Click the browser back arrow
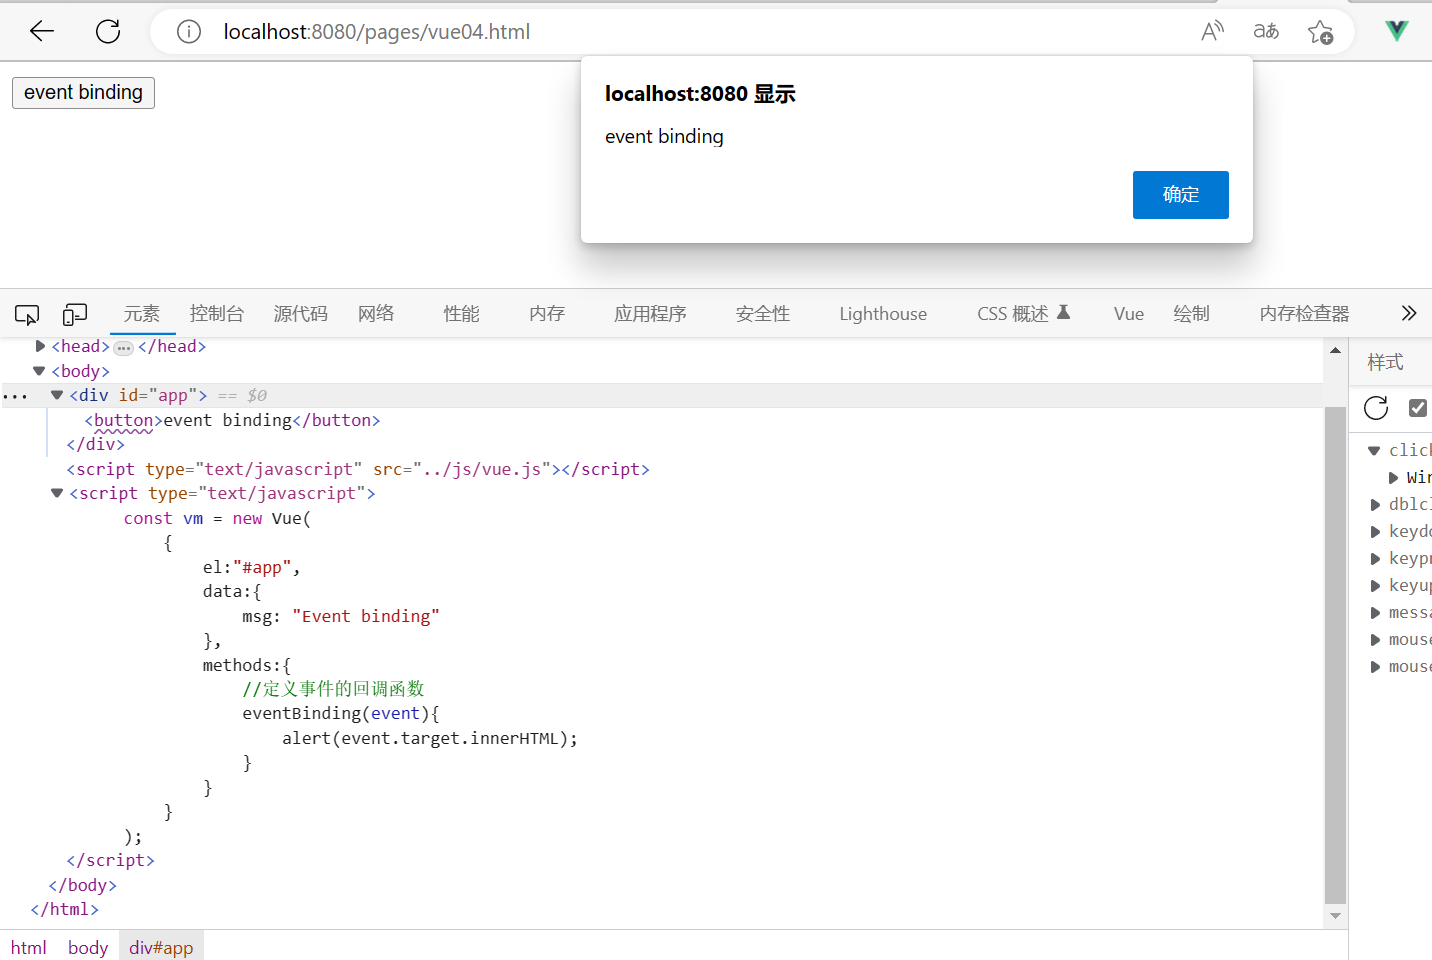Viewport: 1432px width, 960px height. (41, 31)
